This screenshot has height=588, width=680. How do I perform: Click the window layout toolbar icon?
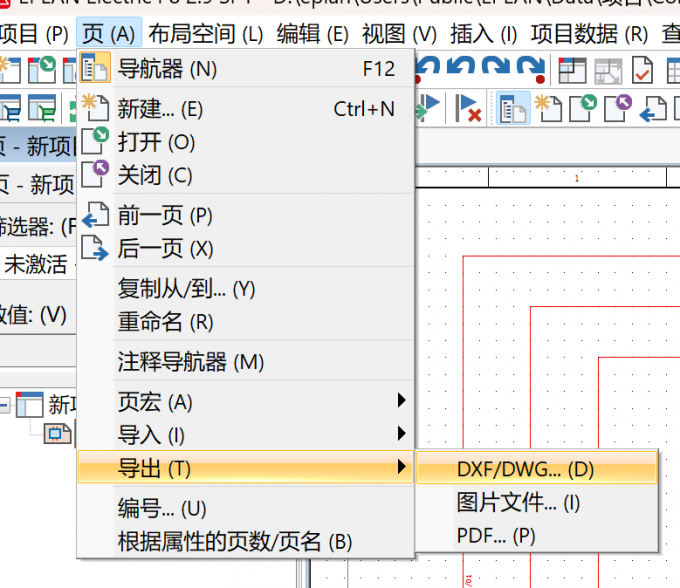tap(572, 70)
